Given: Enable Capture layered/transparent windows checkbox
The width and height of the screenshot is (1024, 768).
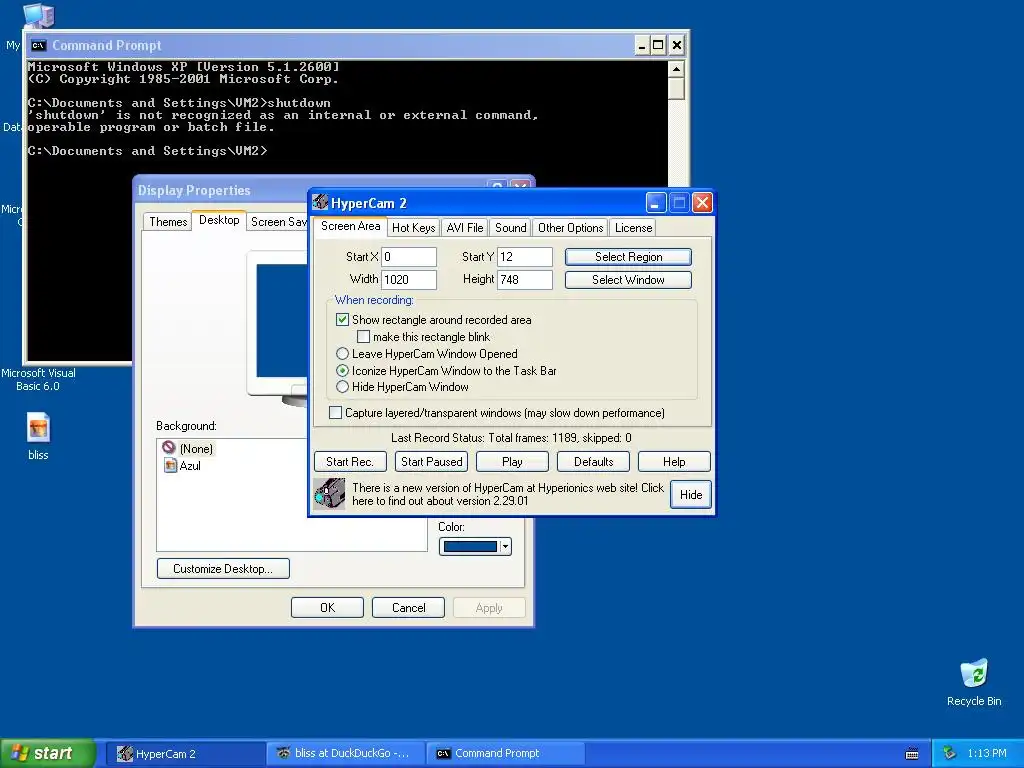Looking at the screenshot, I should [x=335, y=413].
